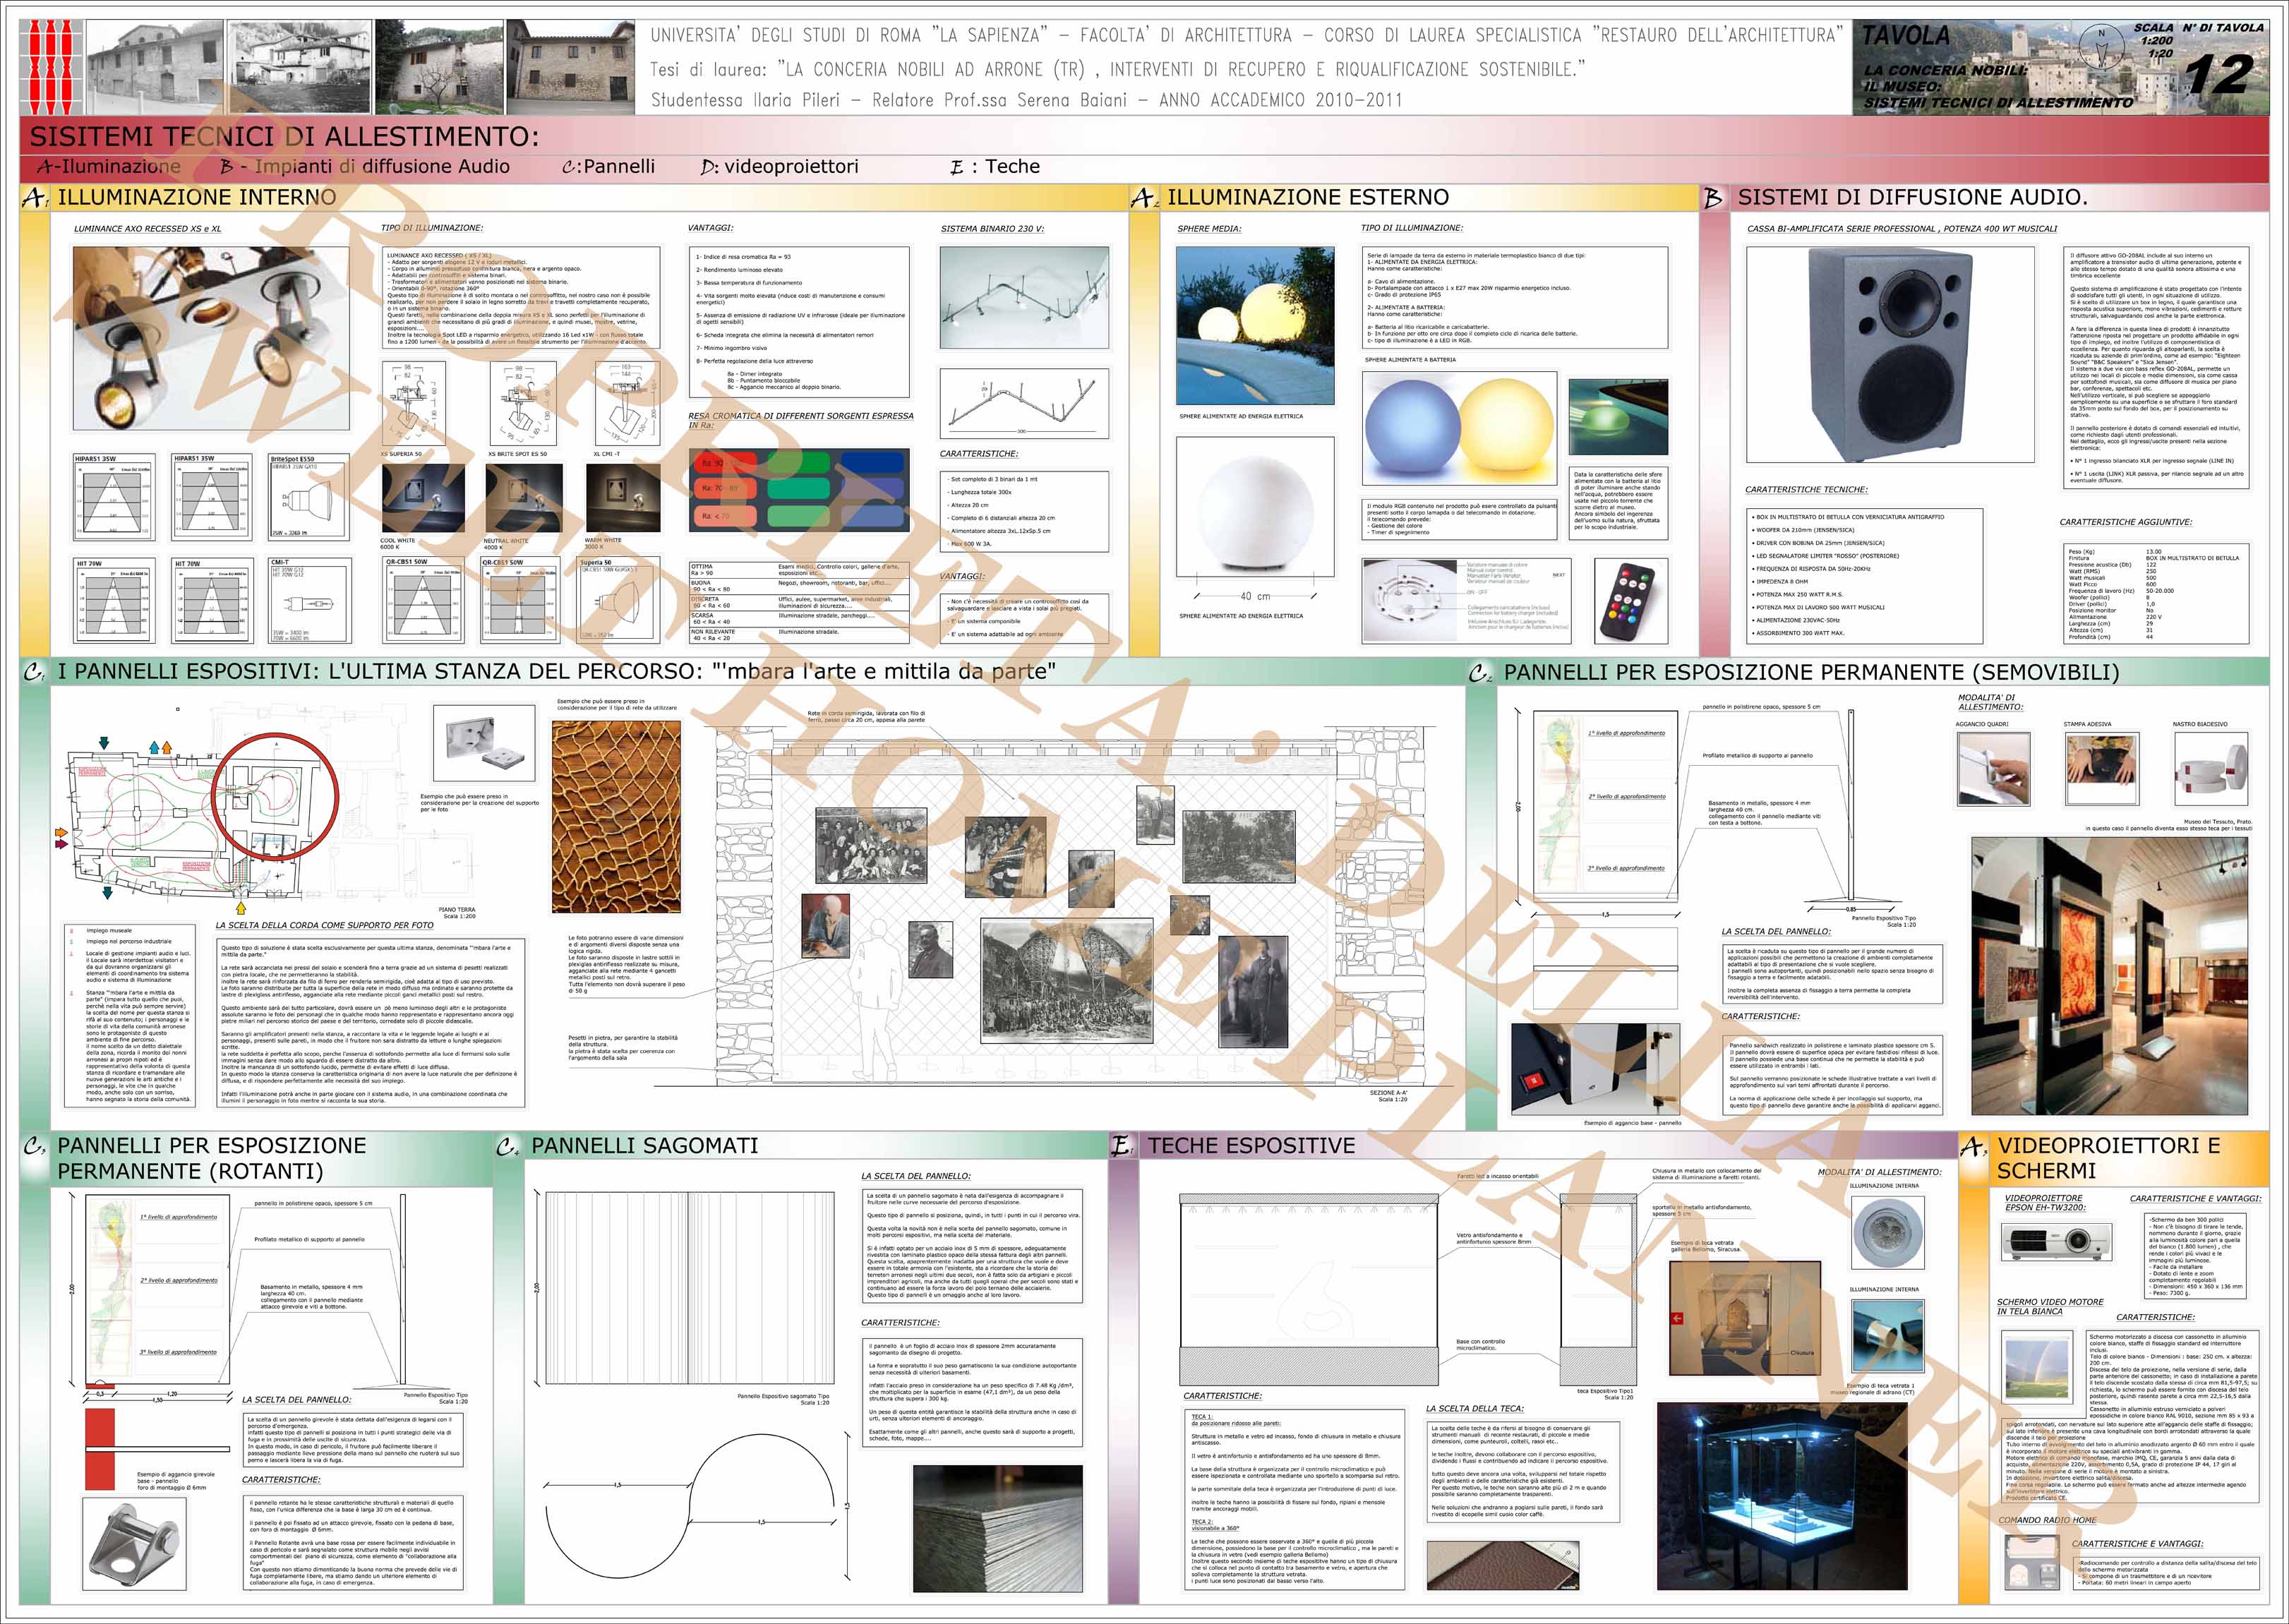2289x1624 pixels.
Task: Click the 'TECHE ESPOSITIVE' section heading
Action: click(x=1251, y=1146)
